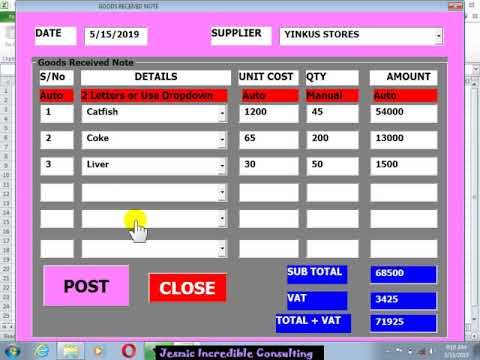Select the quantity field containing 50

332,166
